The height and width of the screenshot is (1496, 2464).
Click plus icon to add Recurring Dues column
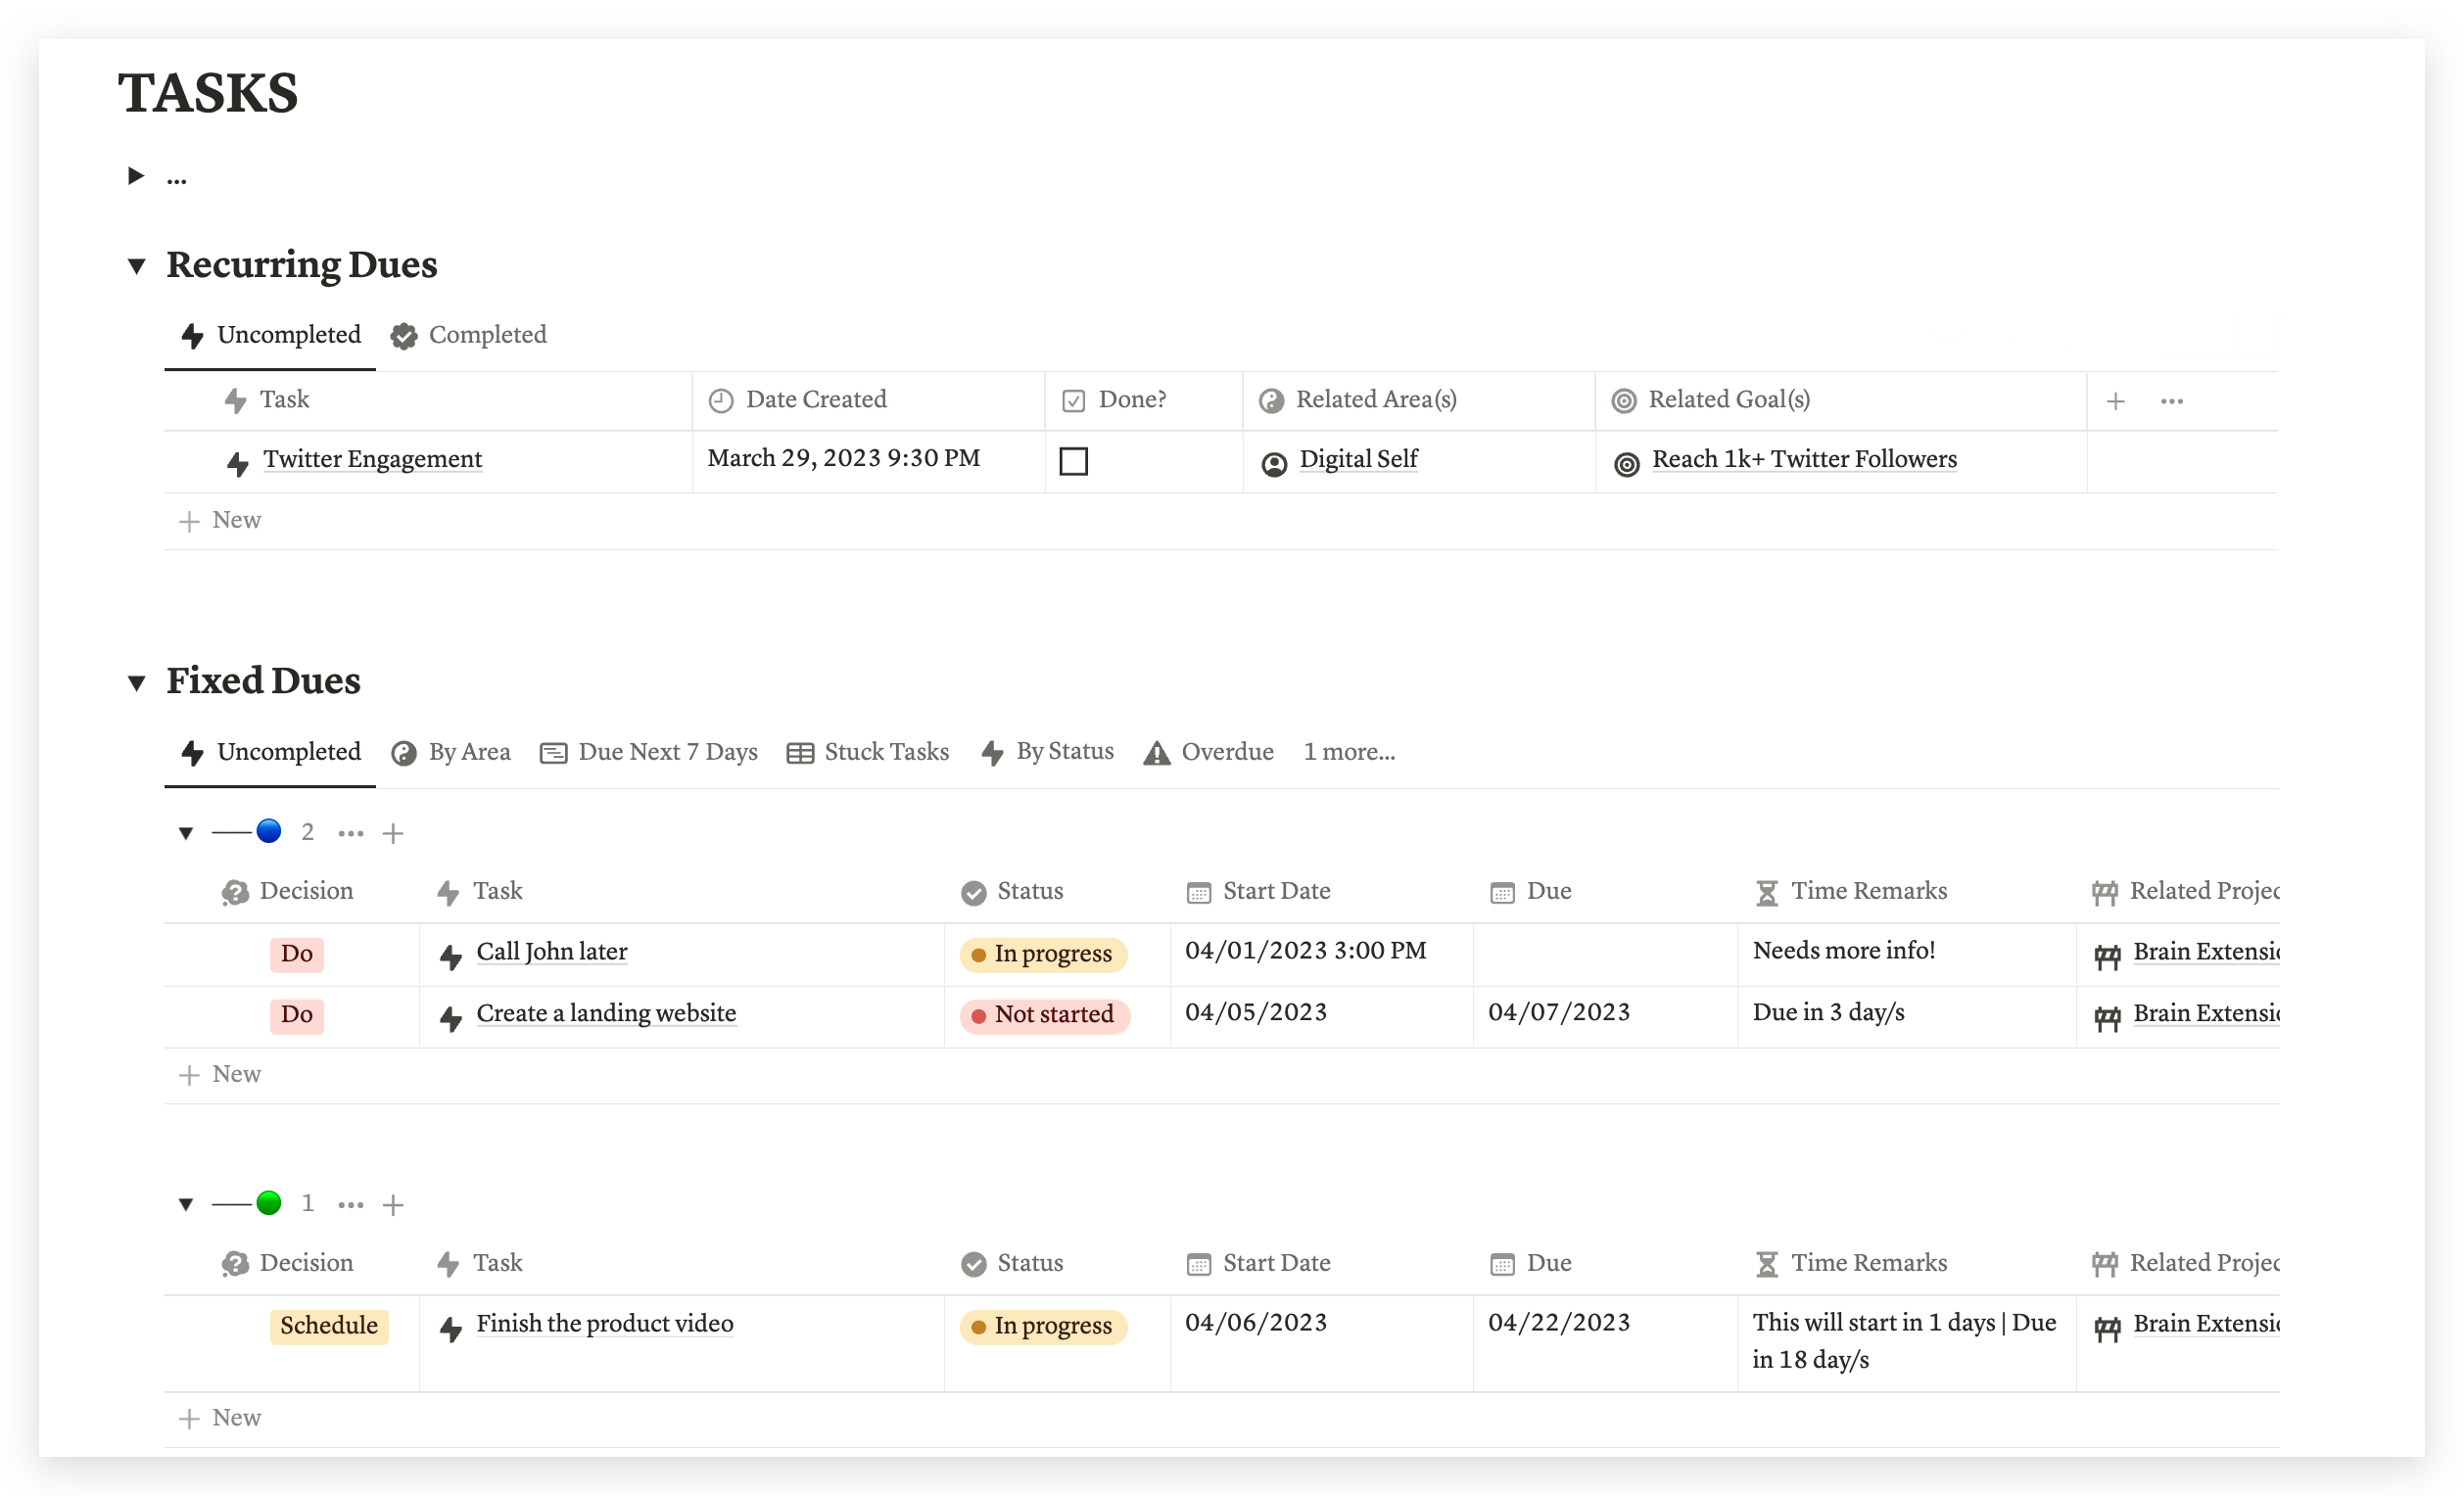(x=2115, y=402)
